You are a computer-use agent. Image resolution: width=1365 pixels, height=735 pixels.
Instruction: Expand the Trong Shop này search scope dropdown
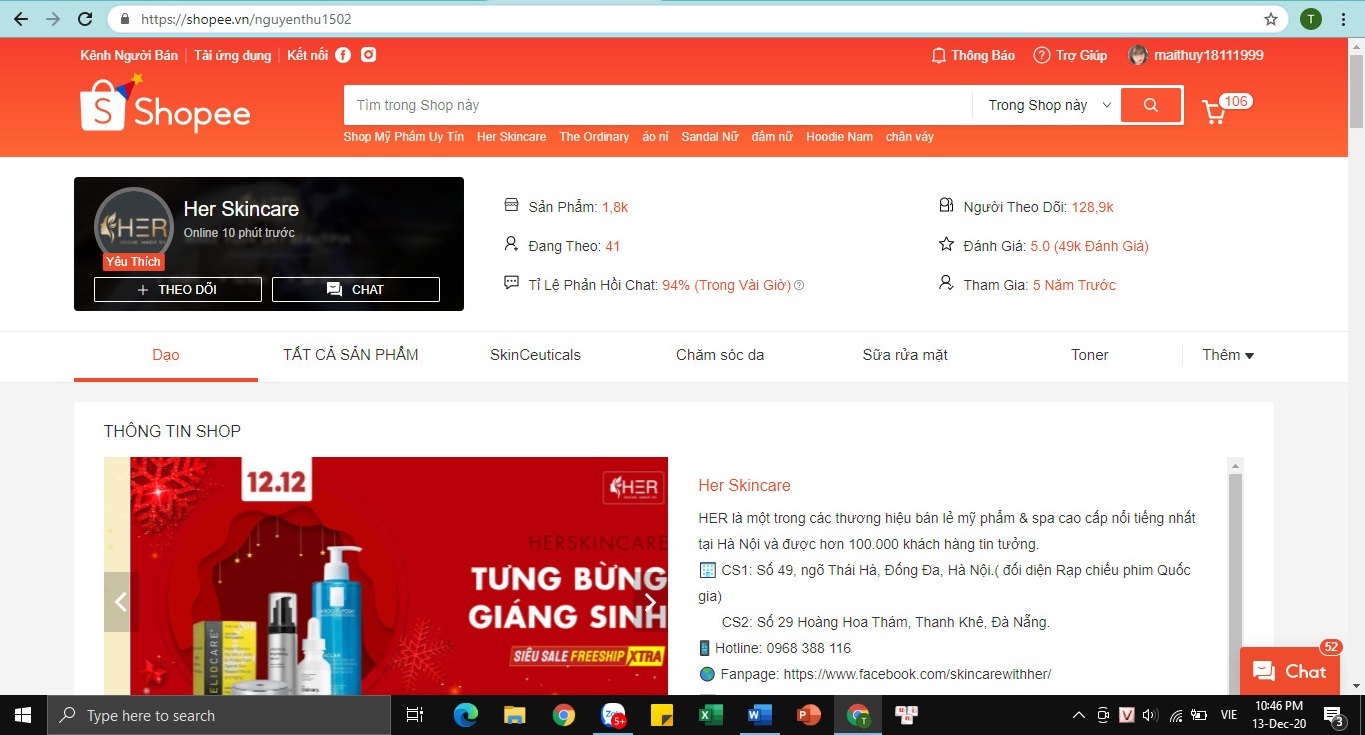click(x=1050, y=105)
